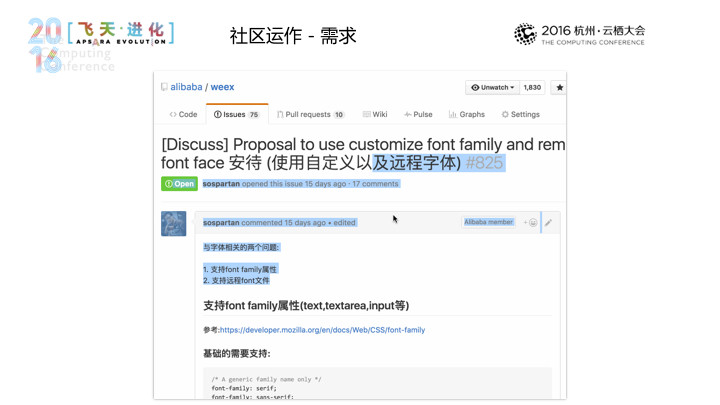The height and width of the screenshot is (405, 720).
Task: Click the Pull requests branch icon
Action: [x=280, y=114]
